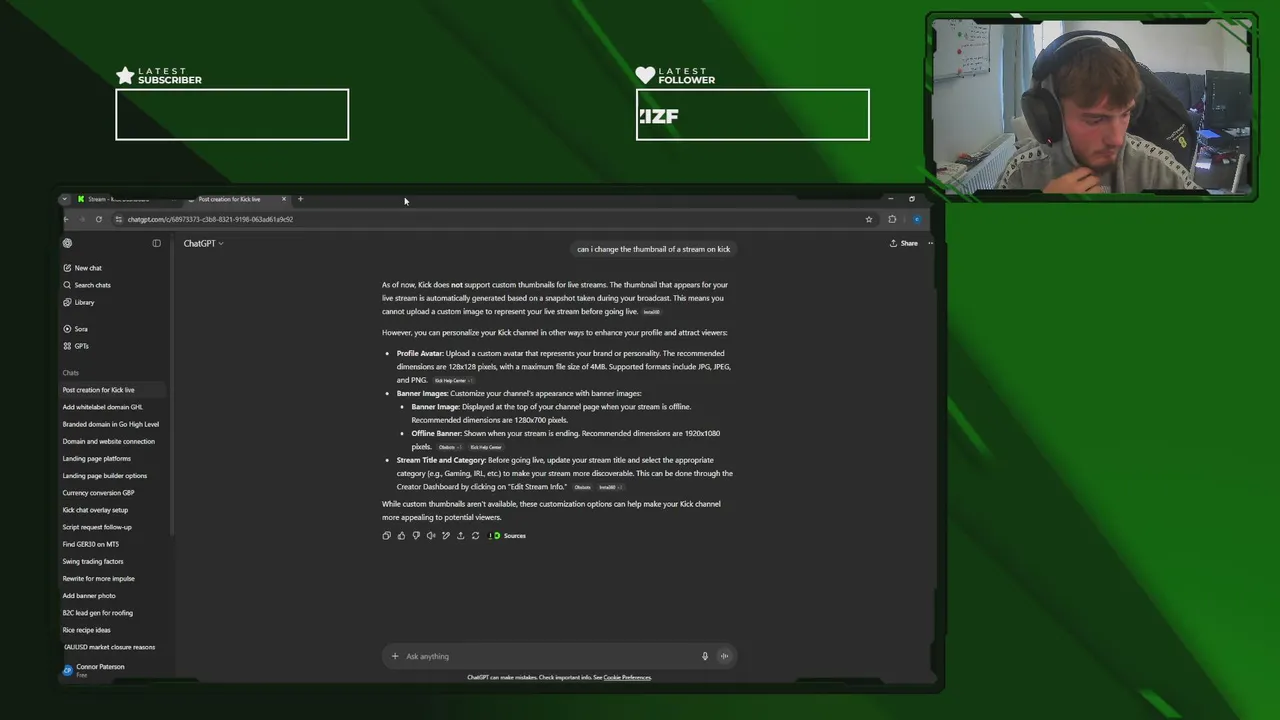Click the site info icon in address bar
This screenshot has height=720, width=1280.
[118, 219]
